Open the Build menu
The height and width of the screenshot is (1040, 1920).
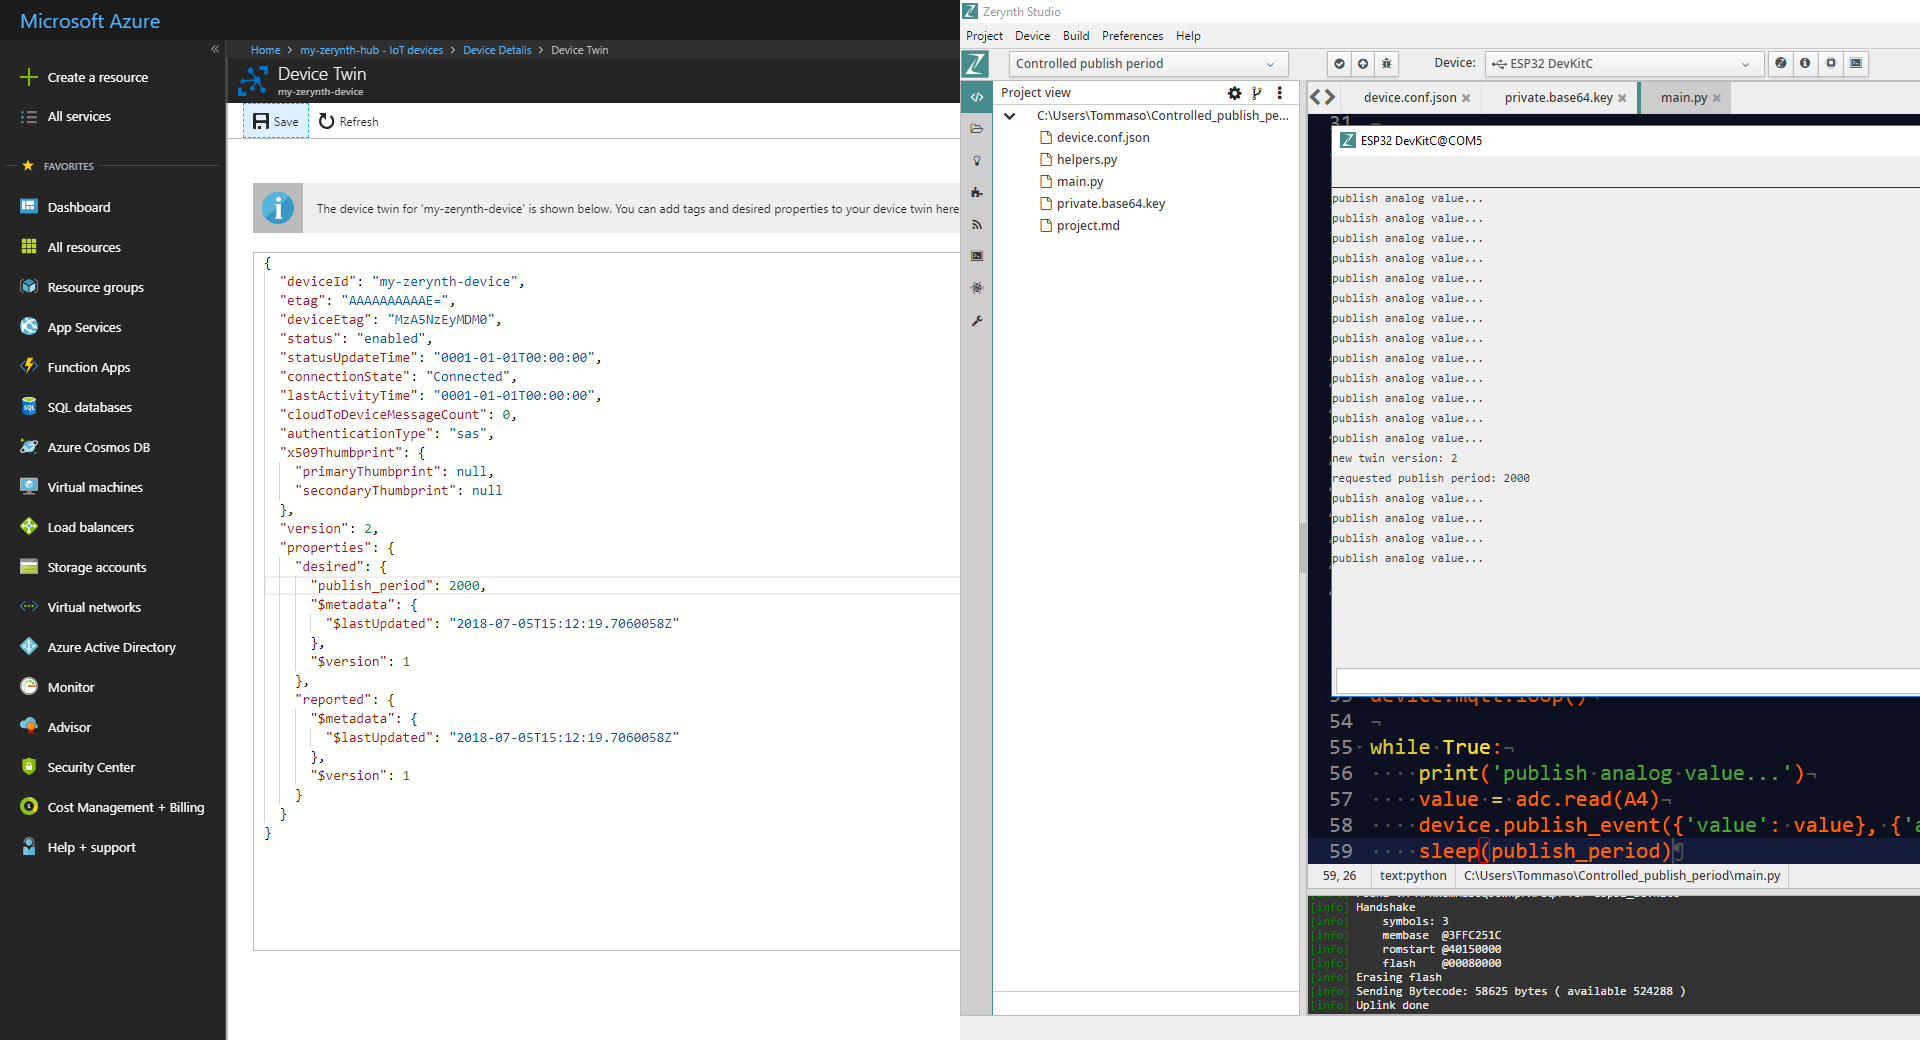coord(1076,36)
